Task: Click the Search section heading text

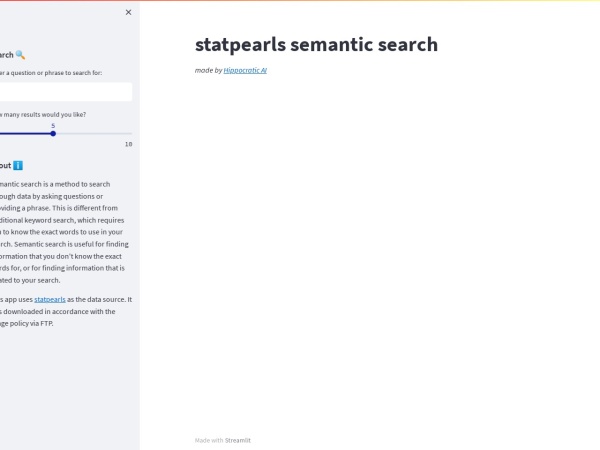Action: click(x=6, y=55)
